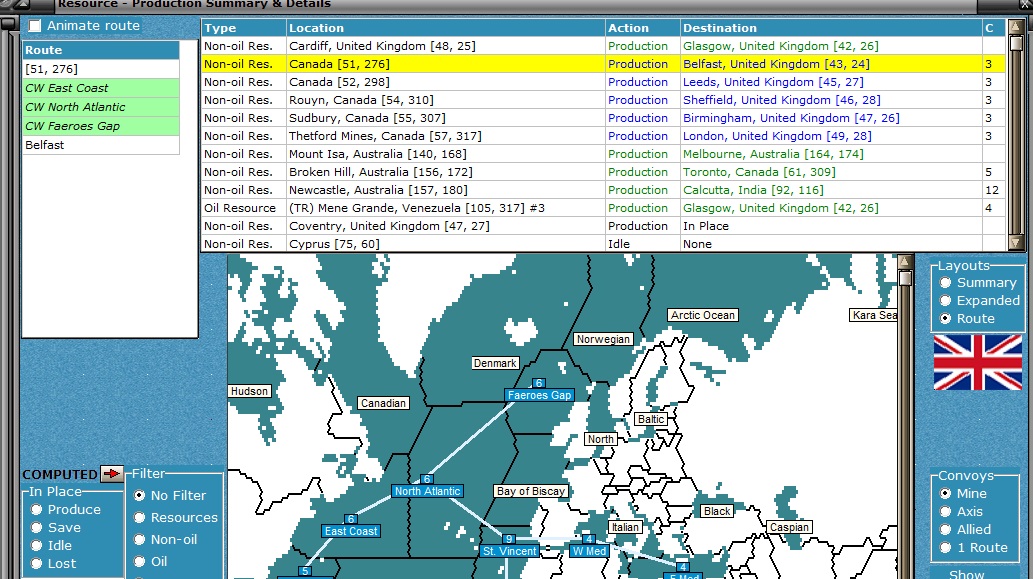Select the Sudbury, Canada row

[603, 118]
